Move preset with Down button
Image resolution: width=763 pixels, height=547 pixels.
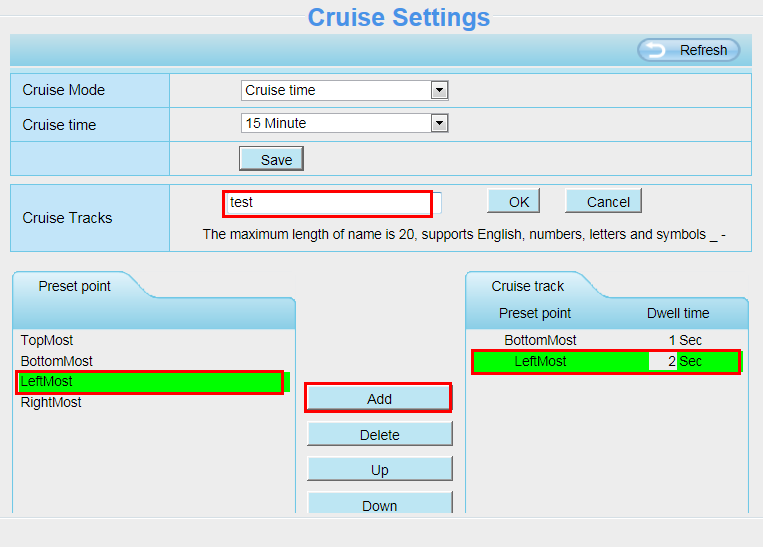(380, 503)
